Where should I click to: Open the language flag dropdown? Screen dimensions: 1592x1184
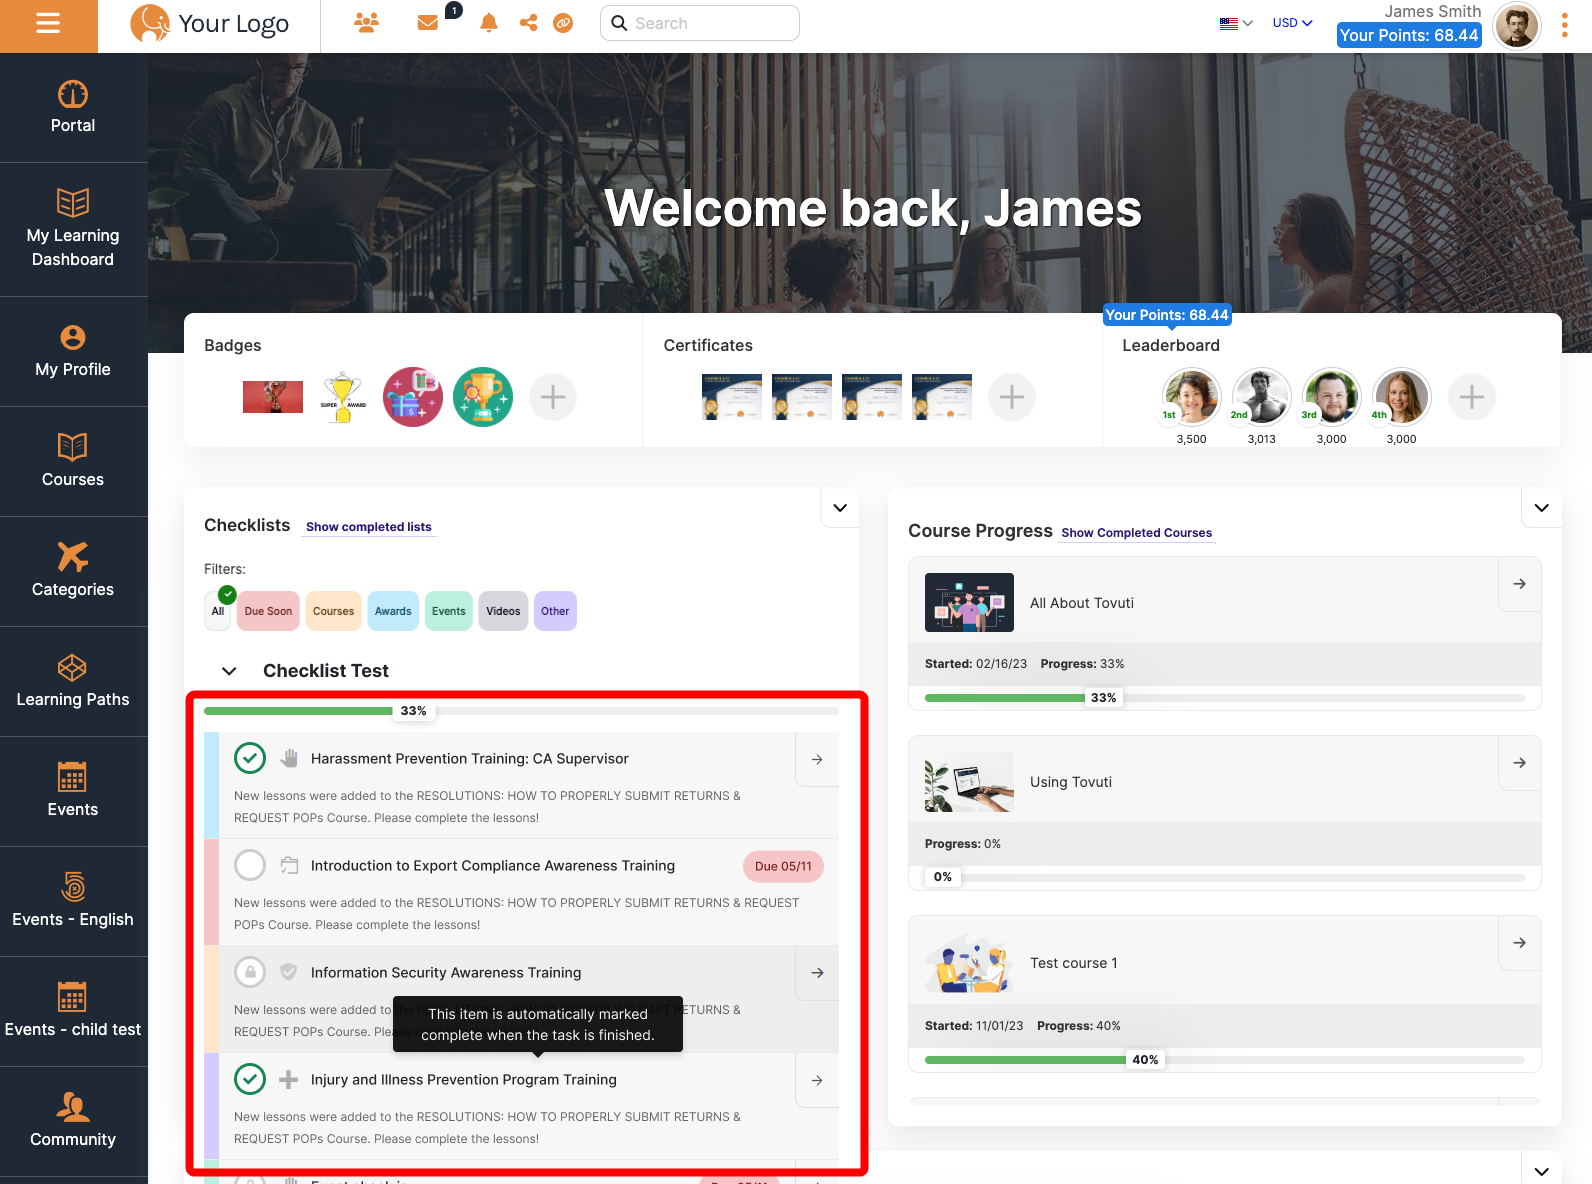1236,23
